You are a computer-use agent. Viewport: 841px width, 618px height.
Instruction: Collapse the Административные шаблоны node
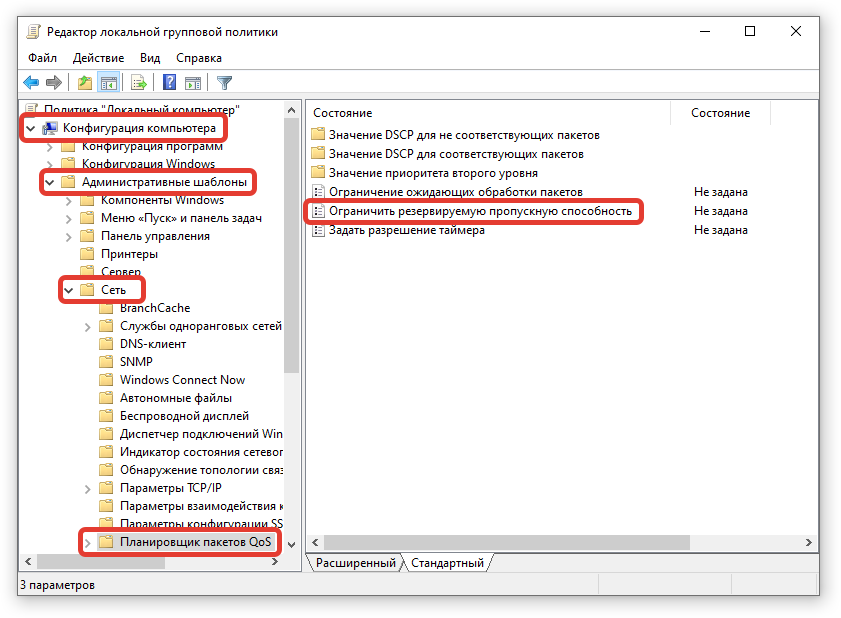click(49, 182)
